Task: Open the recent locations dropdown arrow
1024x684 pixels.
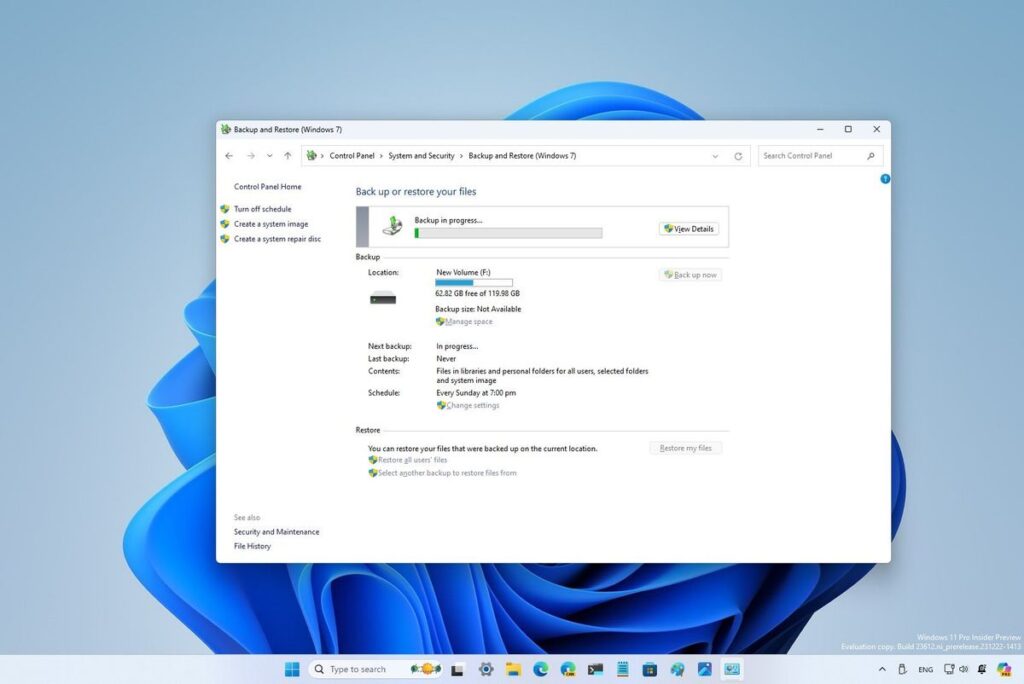Action: click(269, 155)
